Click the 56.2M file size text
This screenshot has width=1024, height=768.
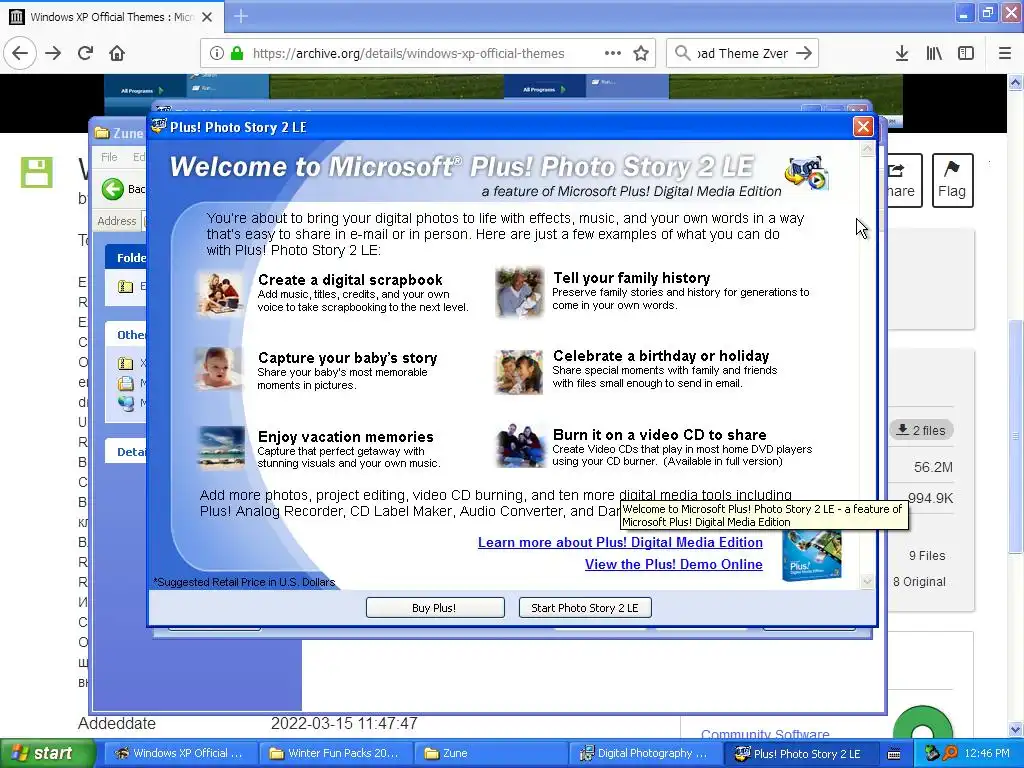click(x=933, y=467)
